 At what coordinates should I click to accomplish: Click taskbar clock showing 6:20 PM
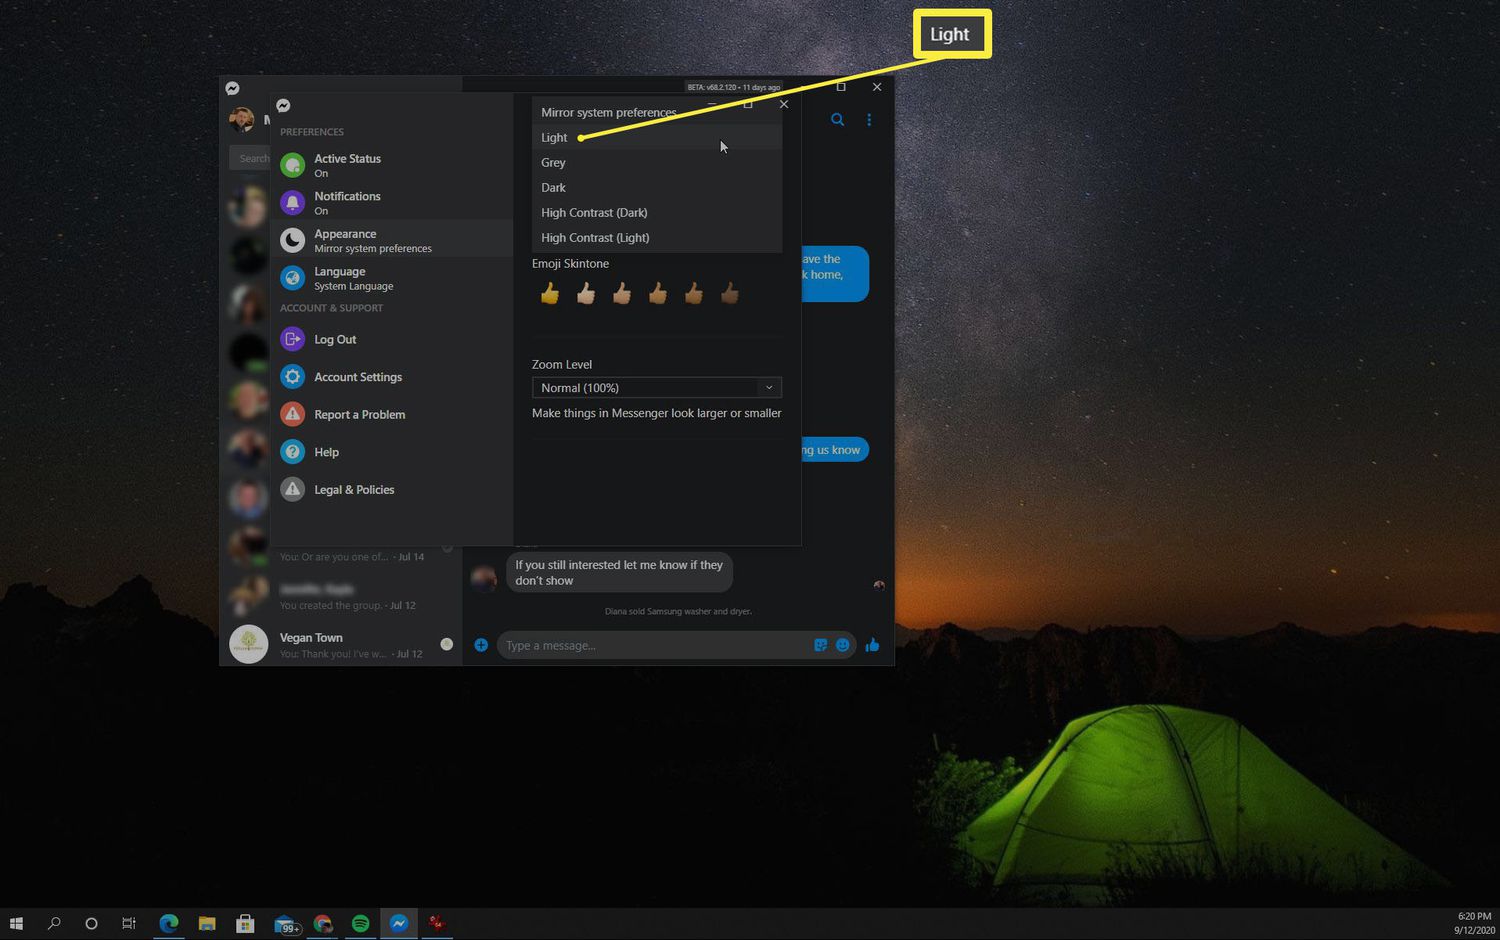coord(1474,923)
